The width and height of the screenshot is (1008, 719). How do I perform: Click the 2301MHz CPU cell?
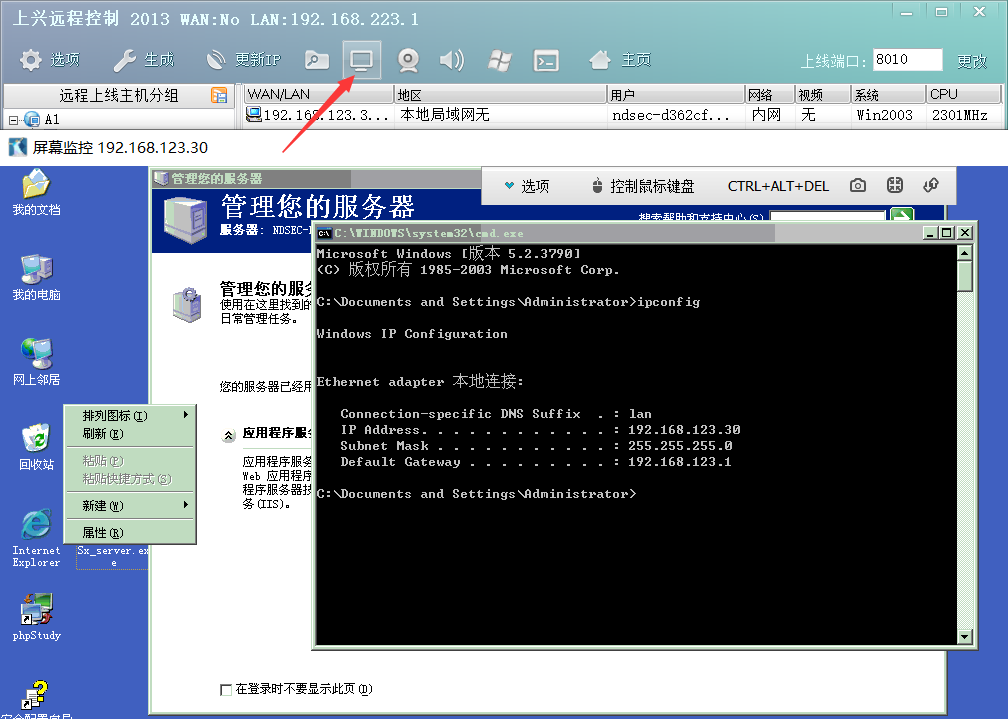(959, 115)
